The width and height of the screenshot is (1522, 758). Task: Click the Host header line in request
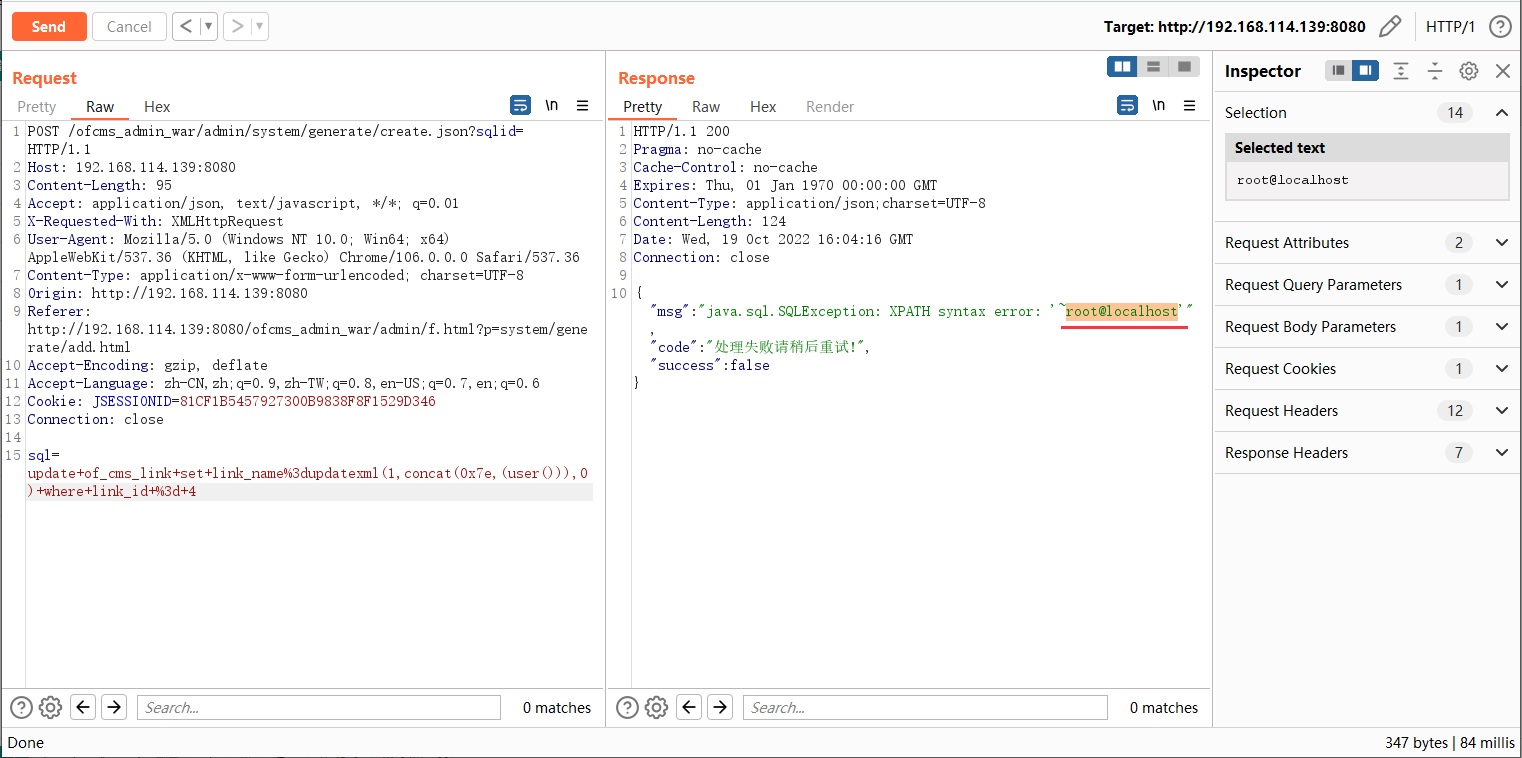pyautogui.click(x=131, y=168)
